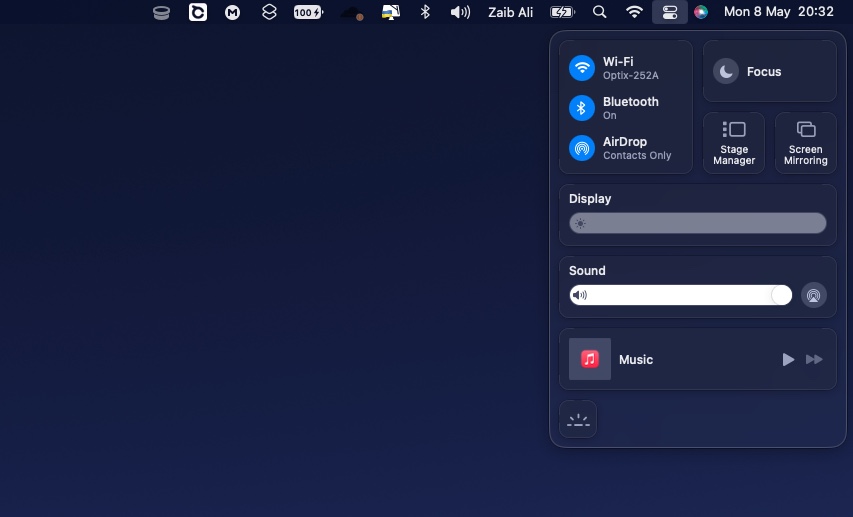The width and height of the screenshot is (853, 517).
Task: Open Spotlight search magnifier icon
Action: 599,12
